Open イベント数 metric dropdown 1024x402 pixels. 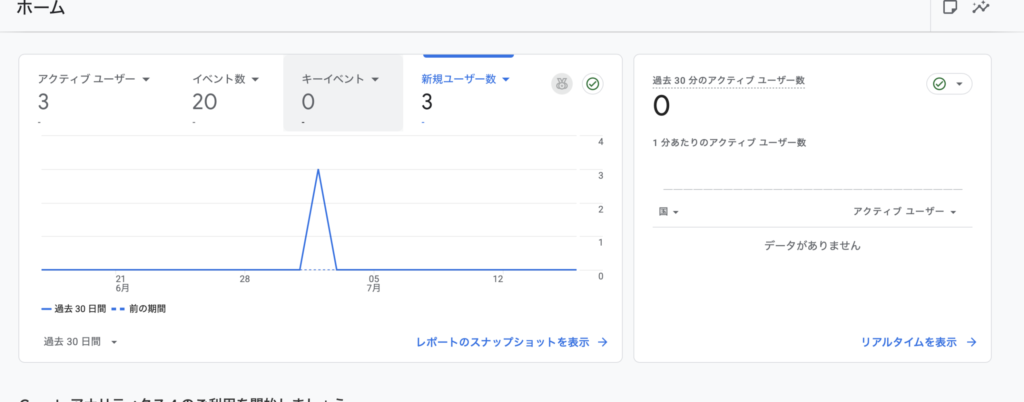click(226, 79)
